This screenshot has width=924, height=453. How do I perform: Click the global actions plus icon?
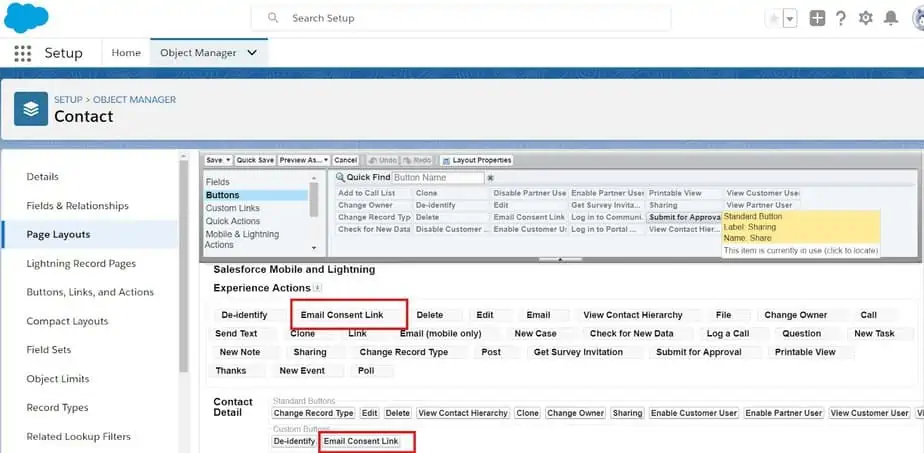817,18
